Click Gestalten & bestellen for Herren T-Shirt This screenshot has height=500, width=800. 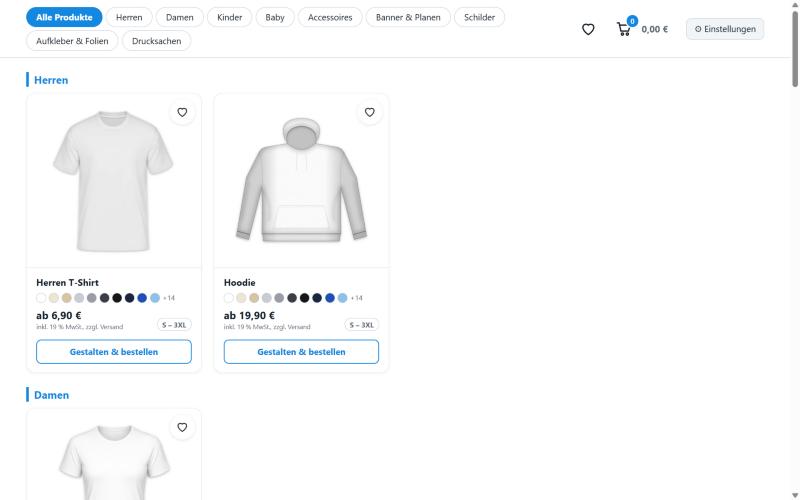point(114,352)
